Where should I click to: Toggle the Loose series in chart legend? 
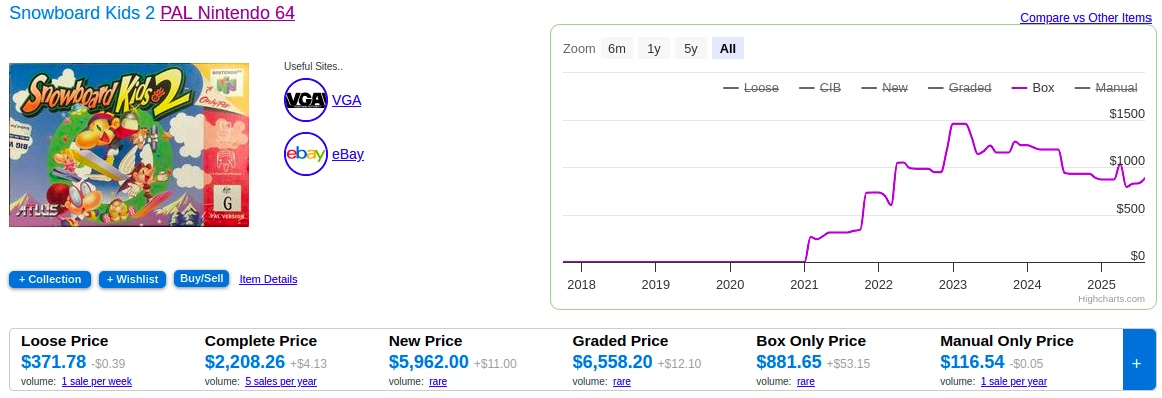click(751, 87)
